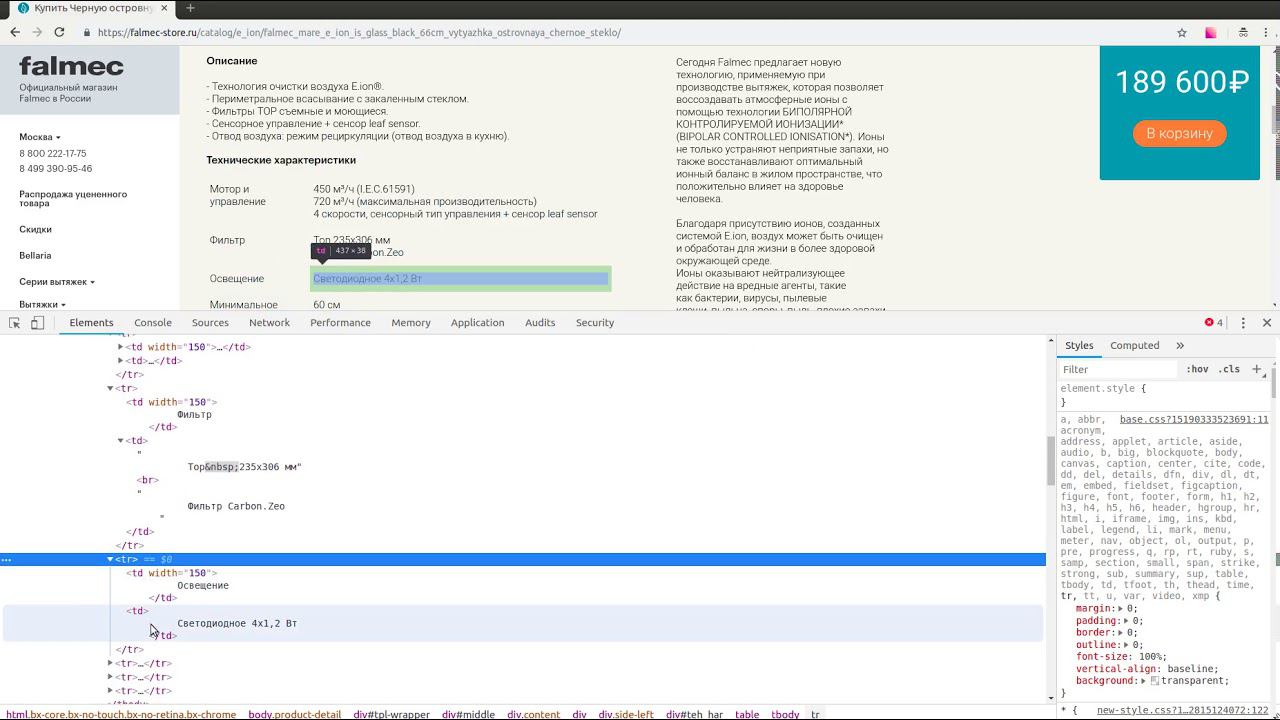Open the Chrome three-dot menu
1280x720 pixels.
coord(1267,32)
